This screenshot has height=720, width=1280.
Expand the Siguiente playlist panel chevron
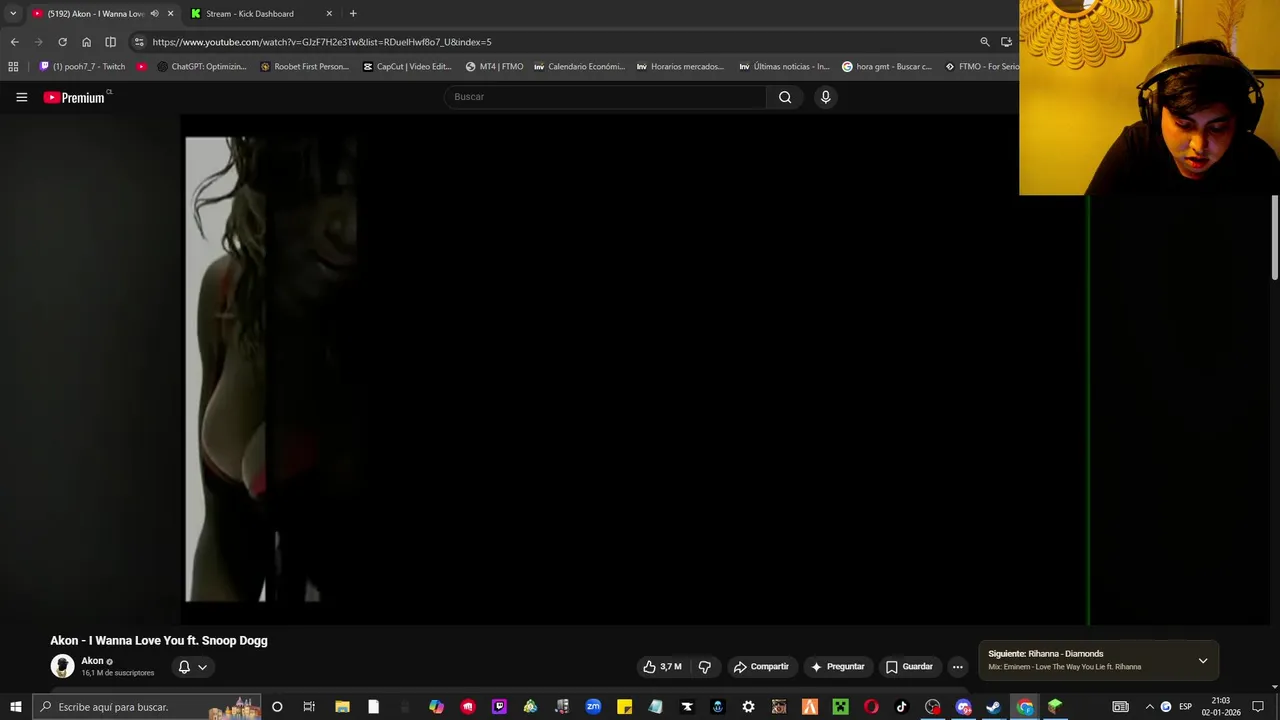(1203, 661)
